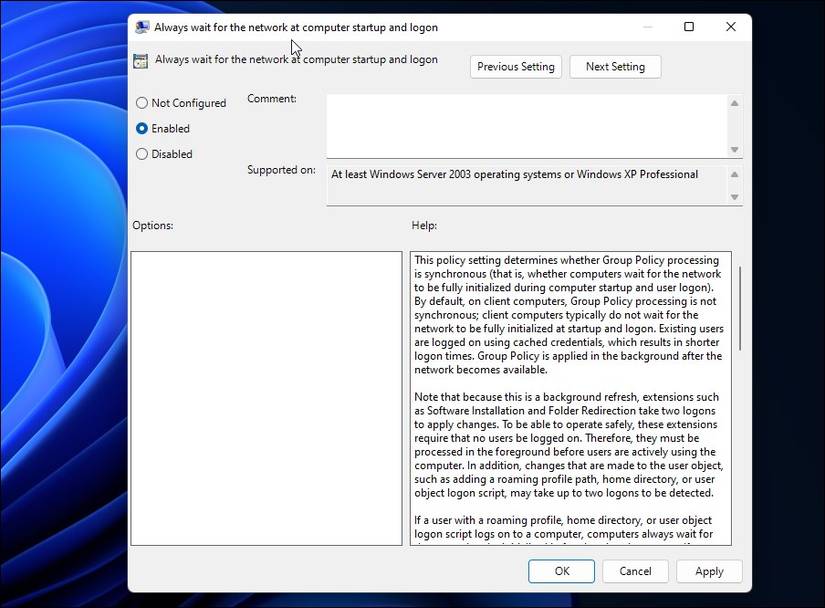Cancel the policy changes
Image resolution: width=825 pixels, height=608 pixels.
point(635,571)
